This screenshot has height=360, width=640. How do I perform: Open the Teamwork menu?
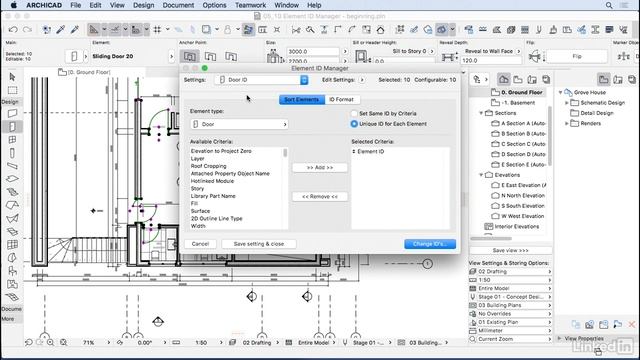tap(251, 5)
